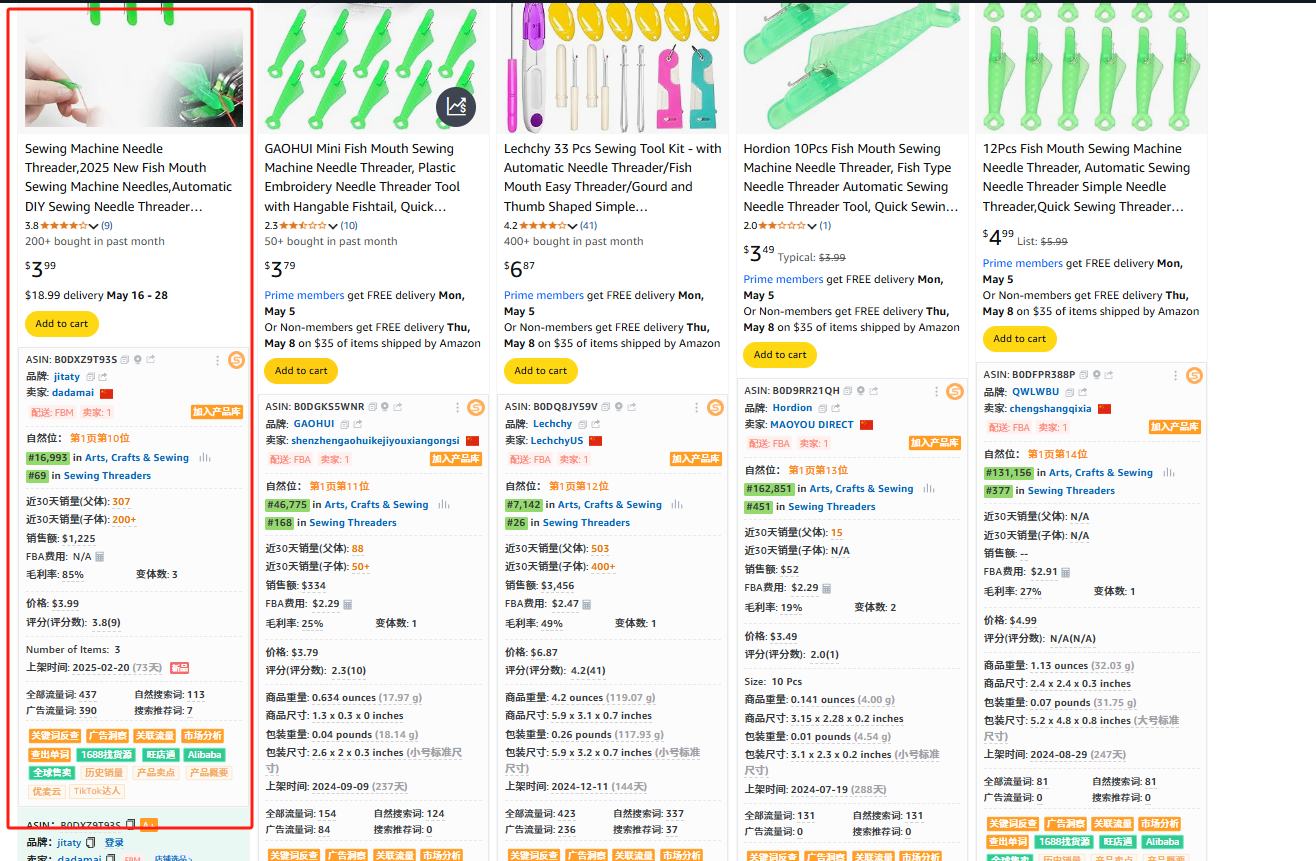
Task: Expand the 2.0 star rating dropdown arrow
Action: 813,226
